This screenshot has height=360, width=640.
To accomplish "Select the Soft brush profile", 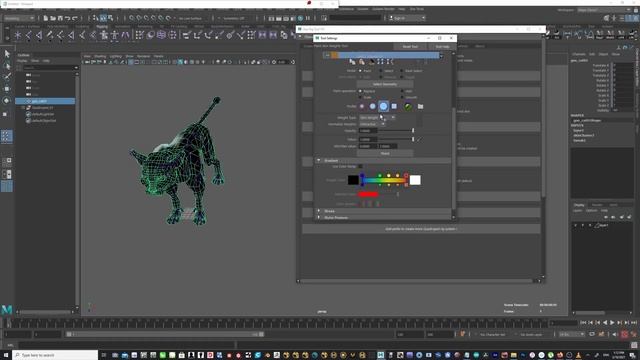I will click(373, 106).
